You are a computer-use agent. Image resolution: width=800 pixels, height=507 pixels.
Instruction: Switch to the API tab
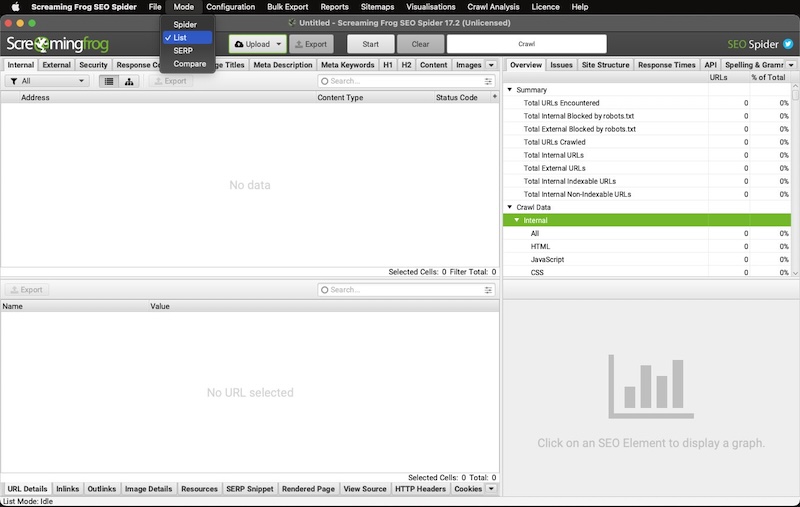[x=710, y=65]
